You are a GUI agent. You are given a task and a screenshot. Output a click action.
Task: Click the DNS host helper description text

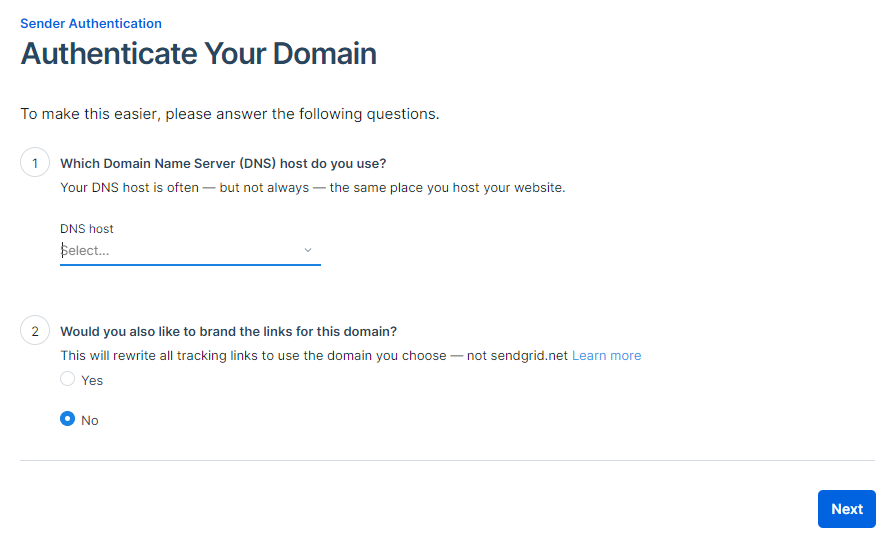[312, 187]
